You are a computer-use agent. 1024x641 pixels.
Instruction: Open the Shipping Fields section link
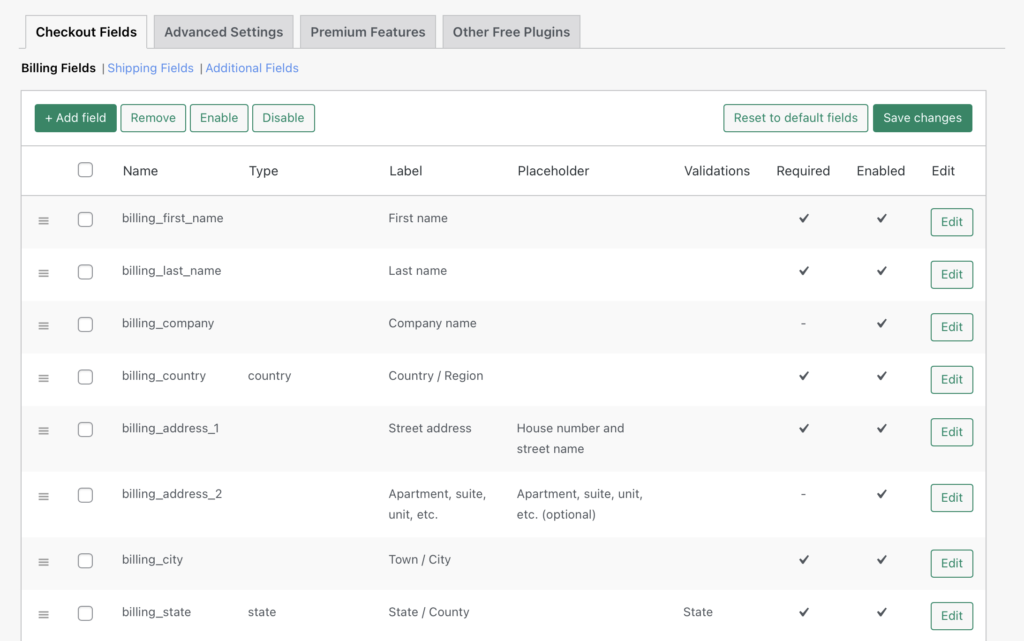click(150, 68)
